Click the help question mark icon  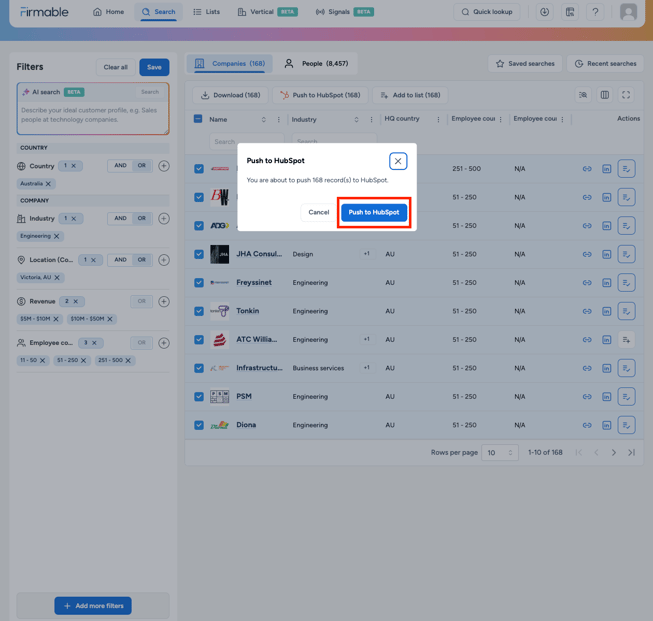click(595, 12)
